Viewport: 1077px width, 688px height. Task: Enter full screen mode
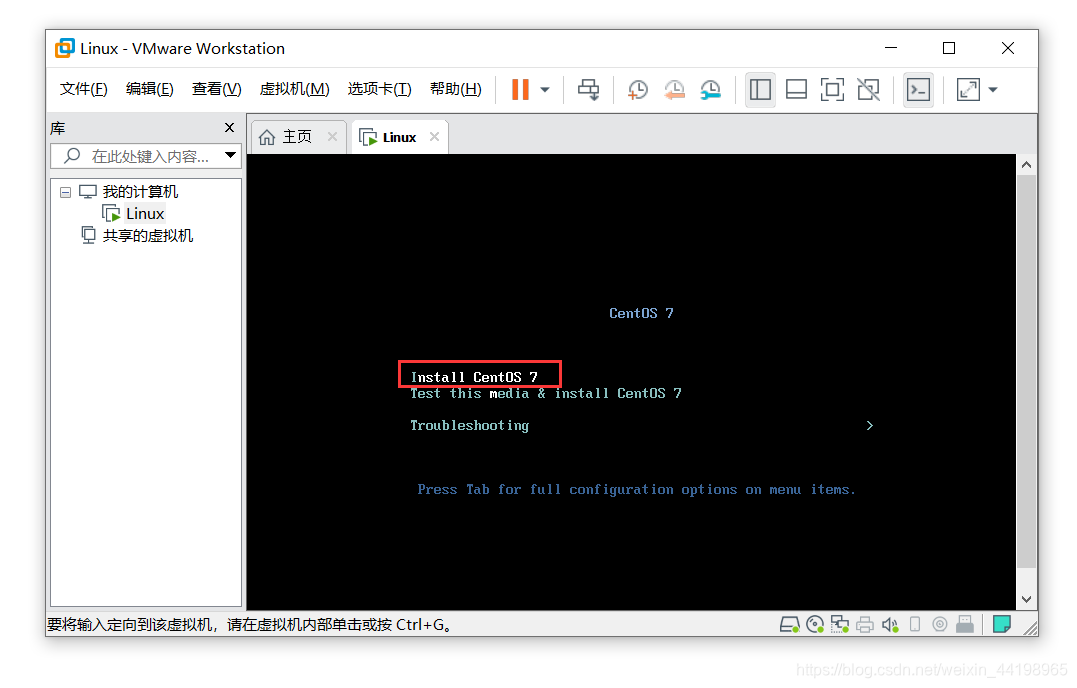(x=832, y=89)
